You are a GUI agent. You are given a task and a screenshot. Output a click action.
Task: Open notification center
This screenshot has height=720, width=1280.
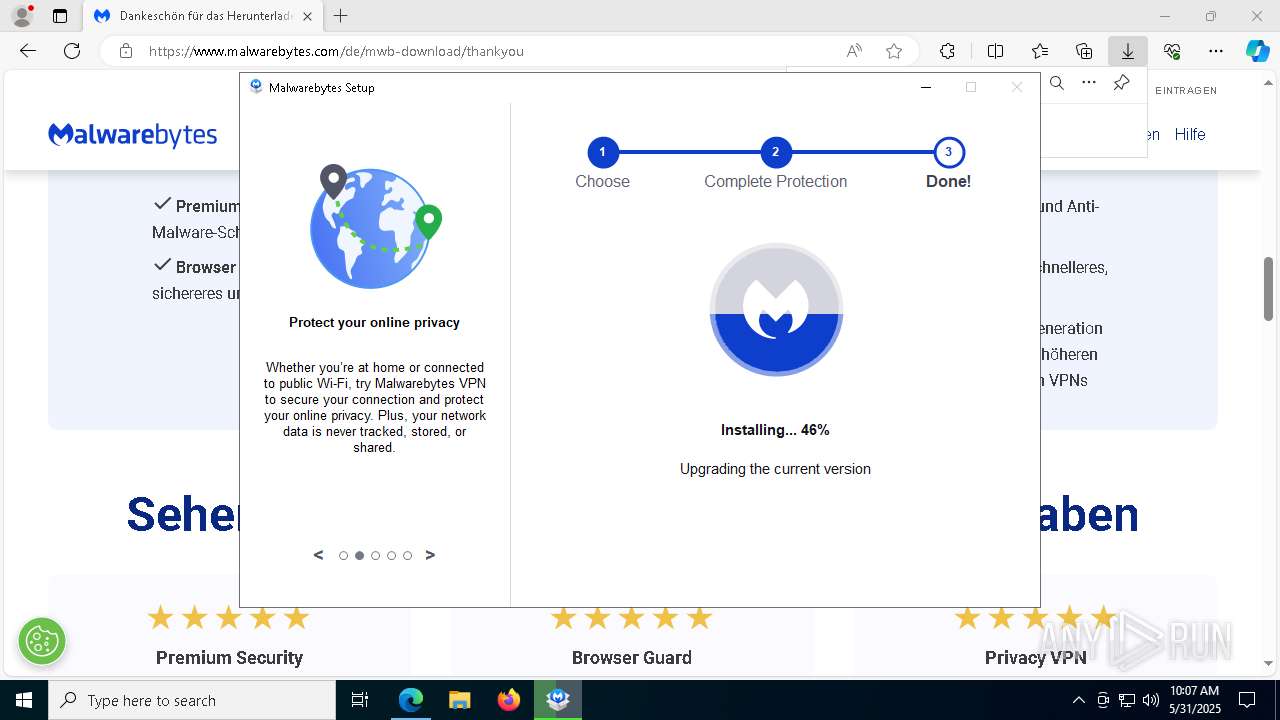pyautogui.click(x=1247, y=700)
